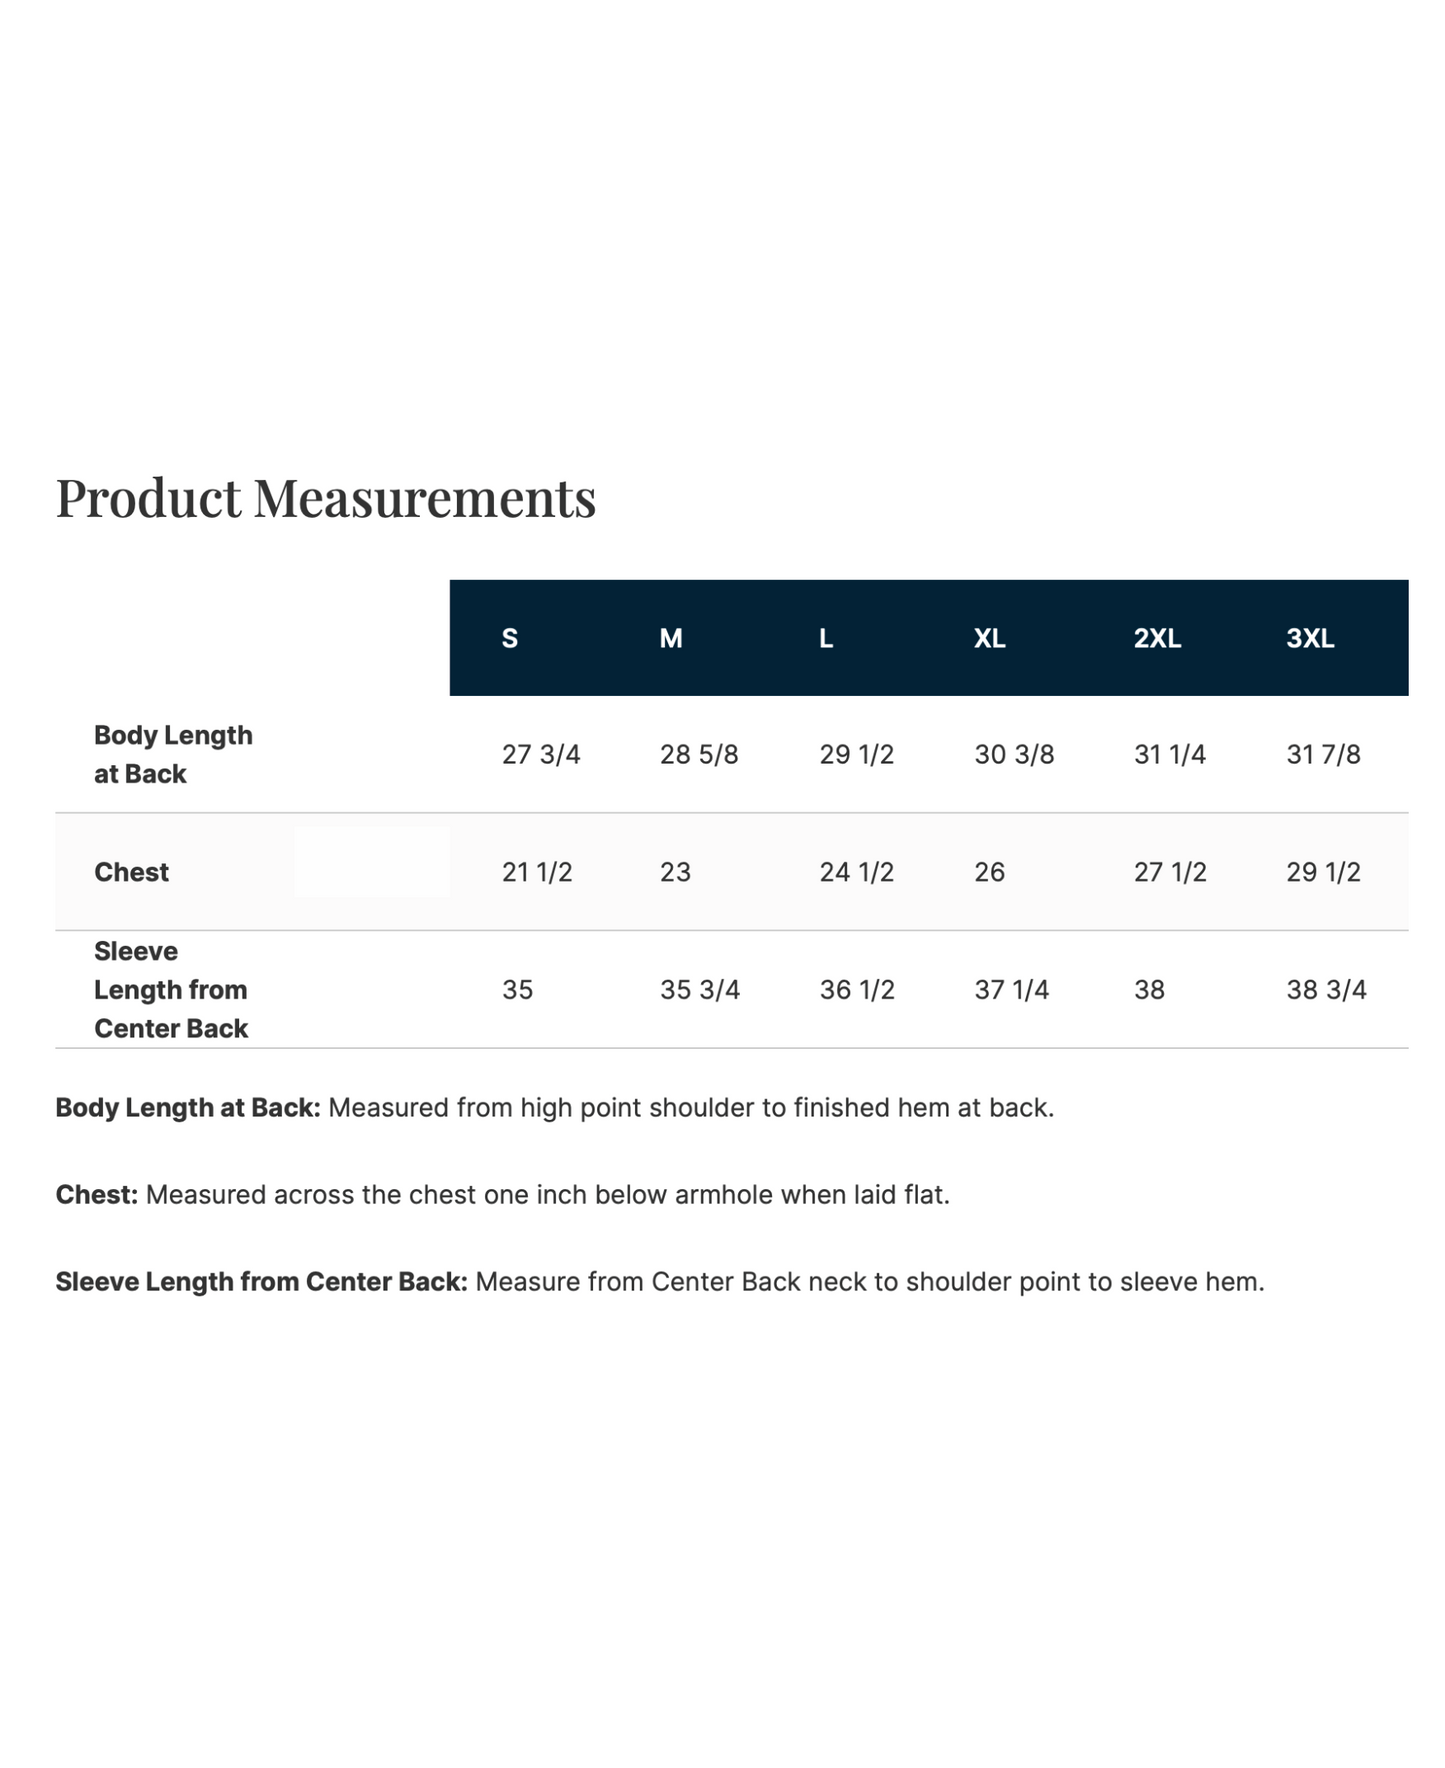This screenshot has width=1445, height=1768.
Task: Click the 28 5/8 body length cell
Action: (x=699, y=754)
